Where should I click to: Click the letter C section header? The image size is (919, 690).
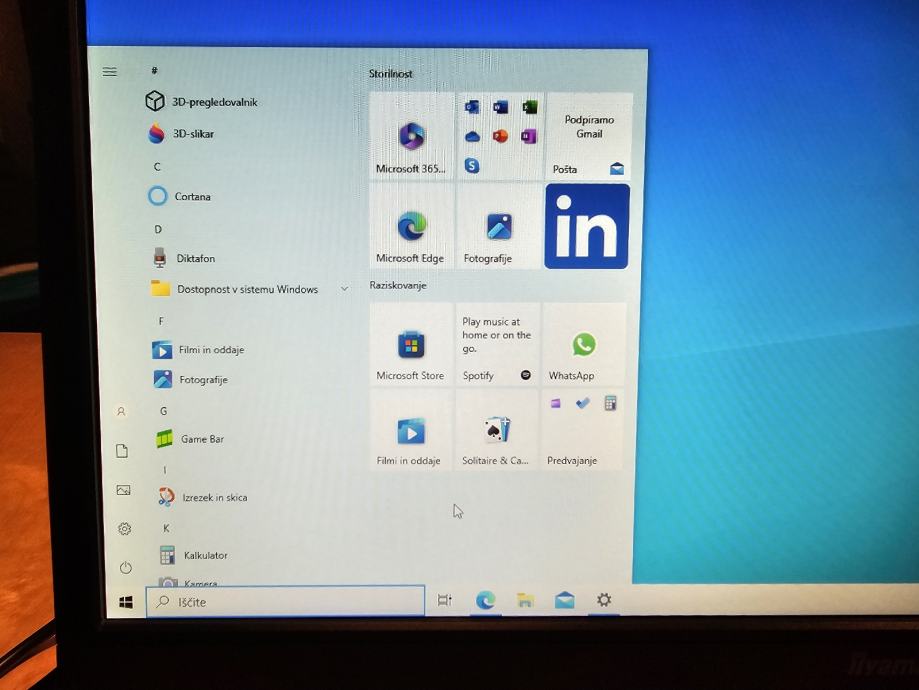pos(157,167)
